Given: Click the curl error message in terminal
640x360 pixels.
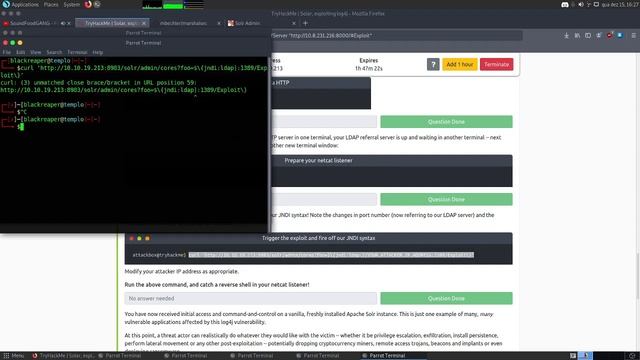Looking at the screenshot, I should 99,82.
